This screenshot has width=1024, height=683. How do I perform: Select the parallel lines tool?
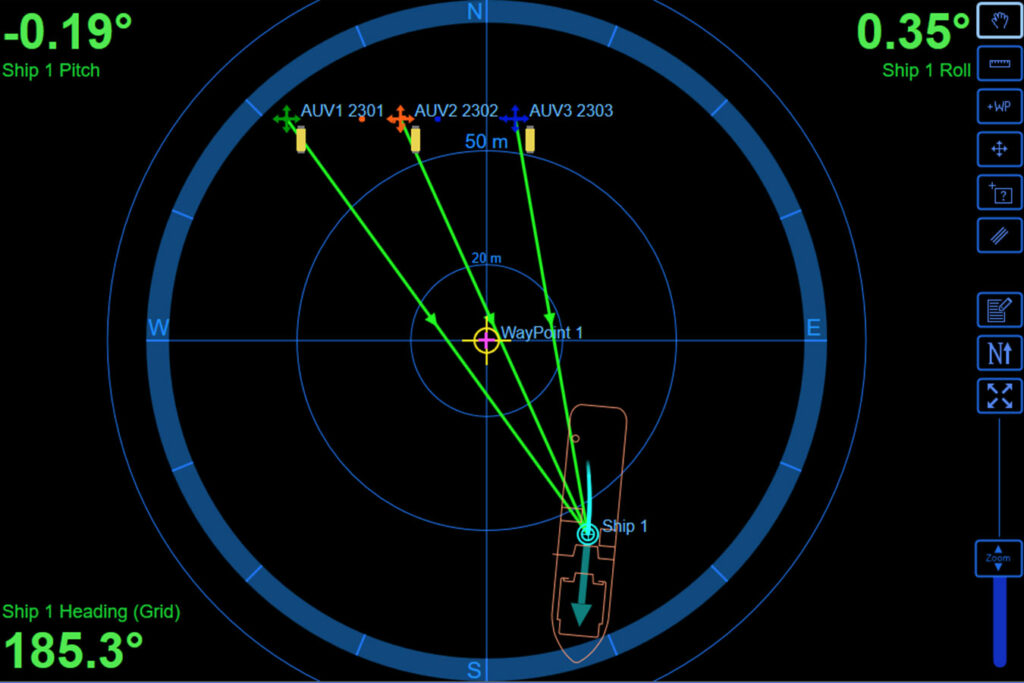click(999, 235)
